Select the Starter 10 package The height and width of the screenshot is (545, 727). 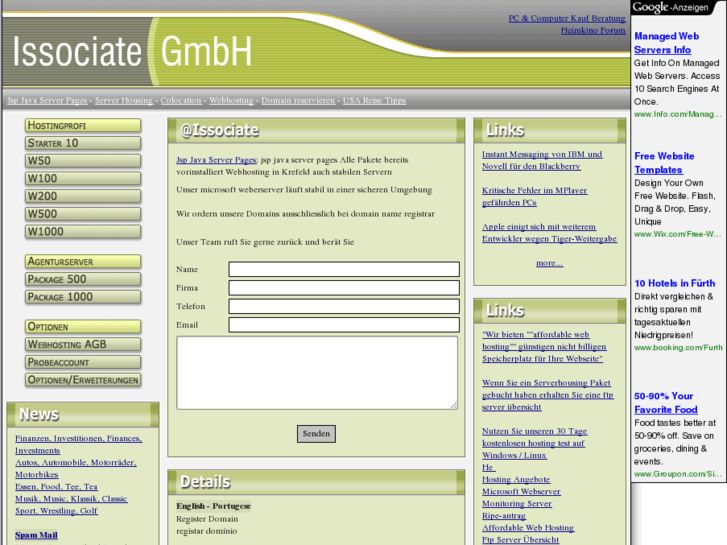pos(83,143)
